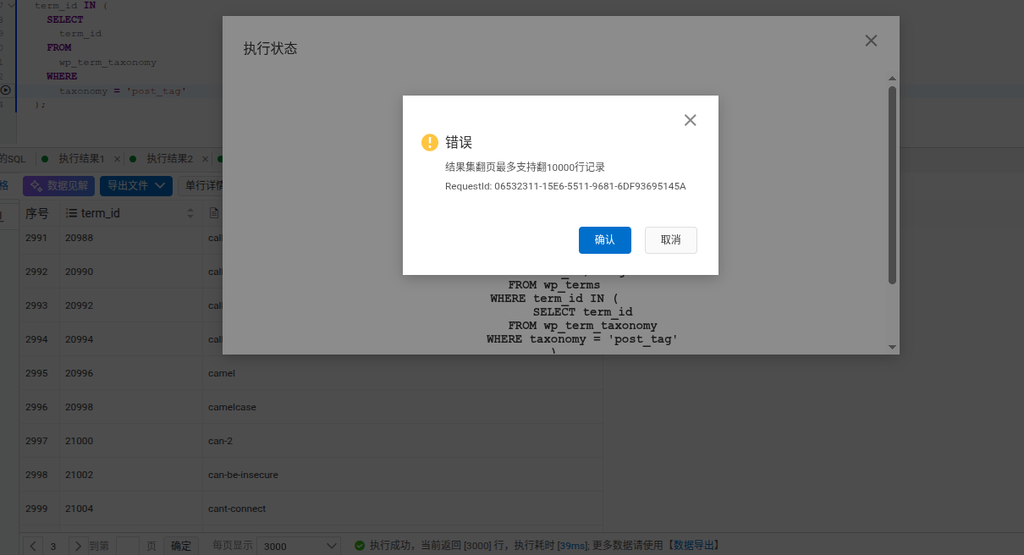Screen dimensions: 1024x555
Task: Select the cell containing camelcase
Action: (x=402, y=407)
